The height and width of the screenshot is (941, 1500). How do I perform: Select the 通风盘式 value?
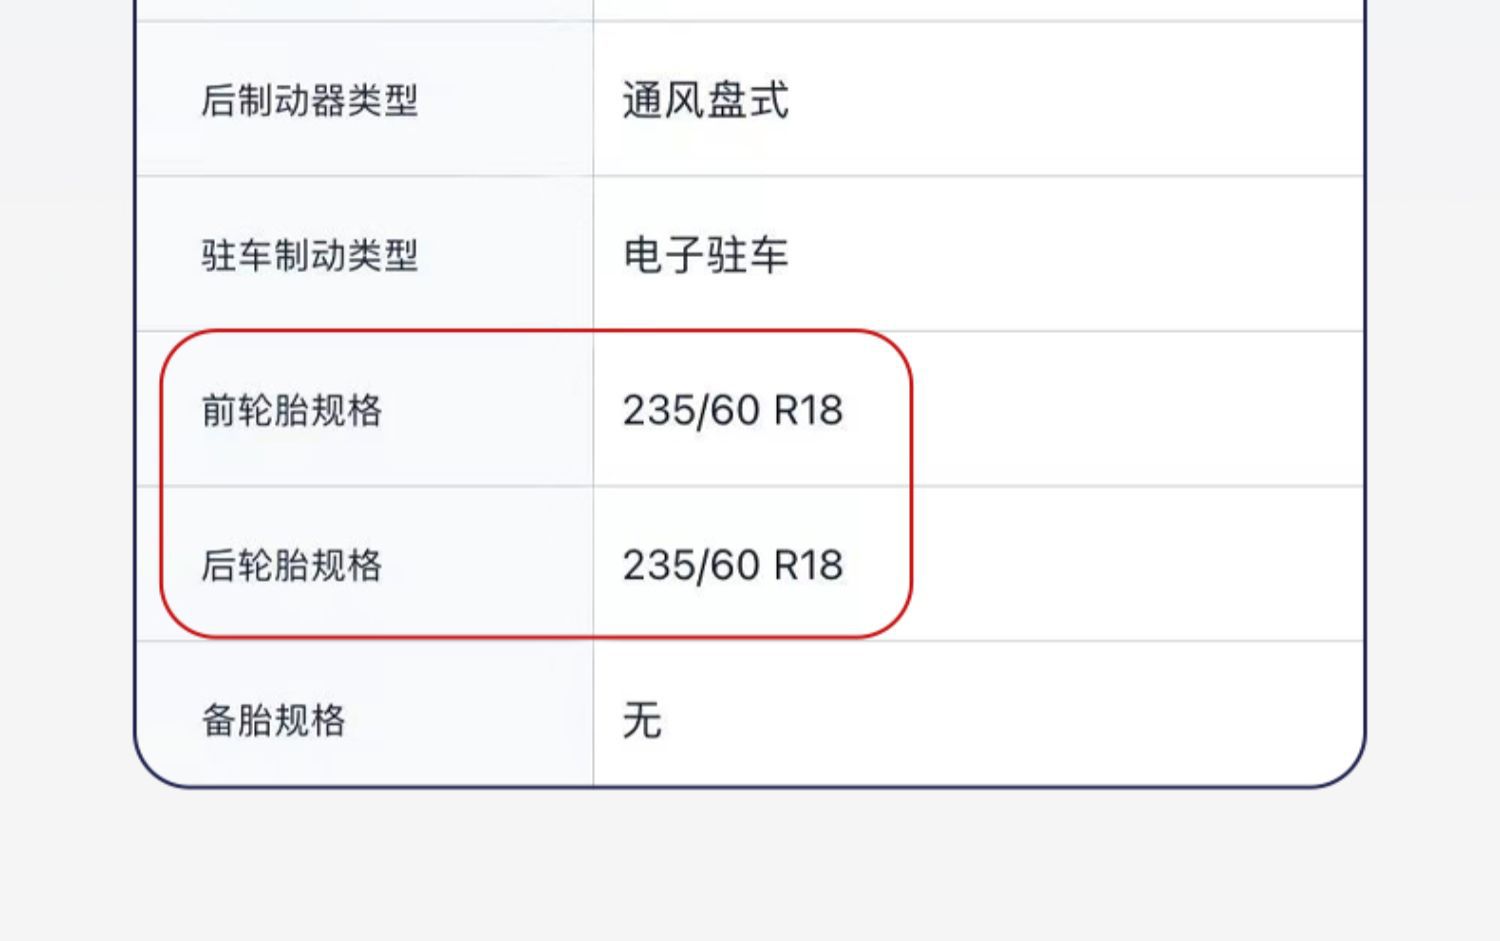pyautogui.click(x=705, y=101)
